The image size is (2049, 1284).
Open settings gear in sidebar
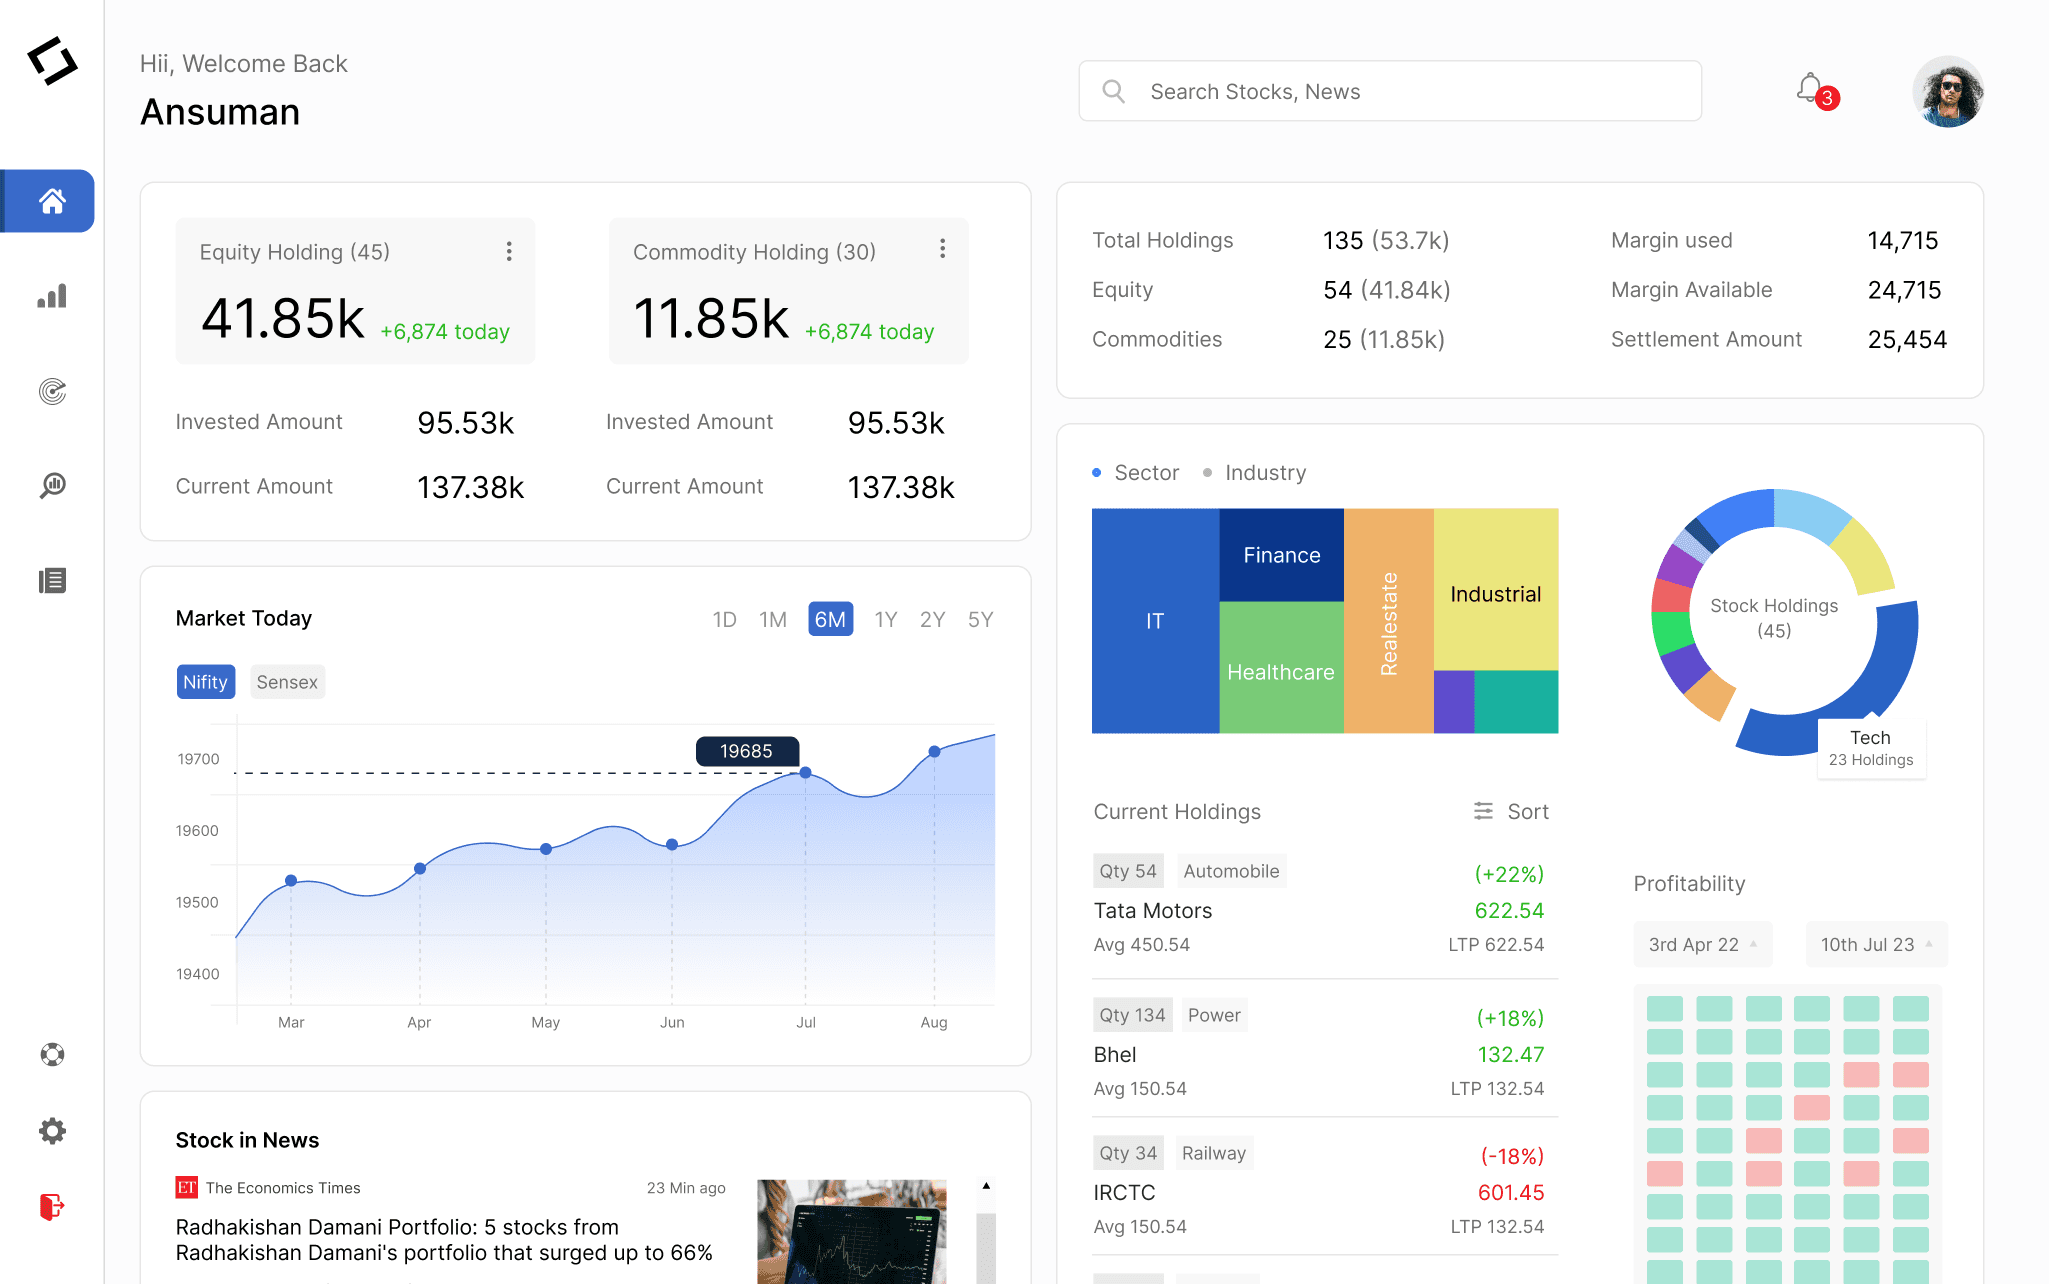click(x=52, y=1131)
